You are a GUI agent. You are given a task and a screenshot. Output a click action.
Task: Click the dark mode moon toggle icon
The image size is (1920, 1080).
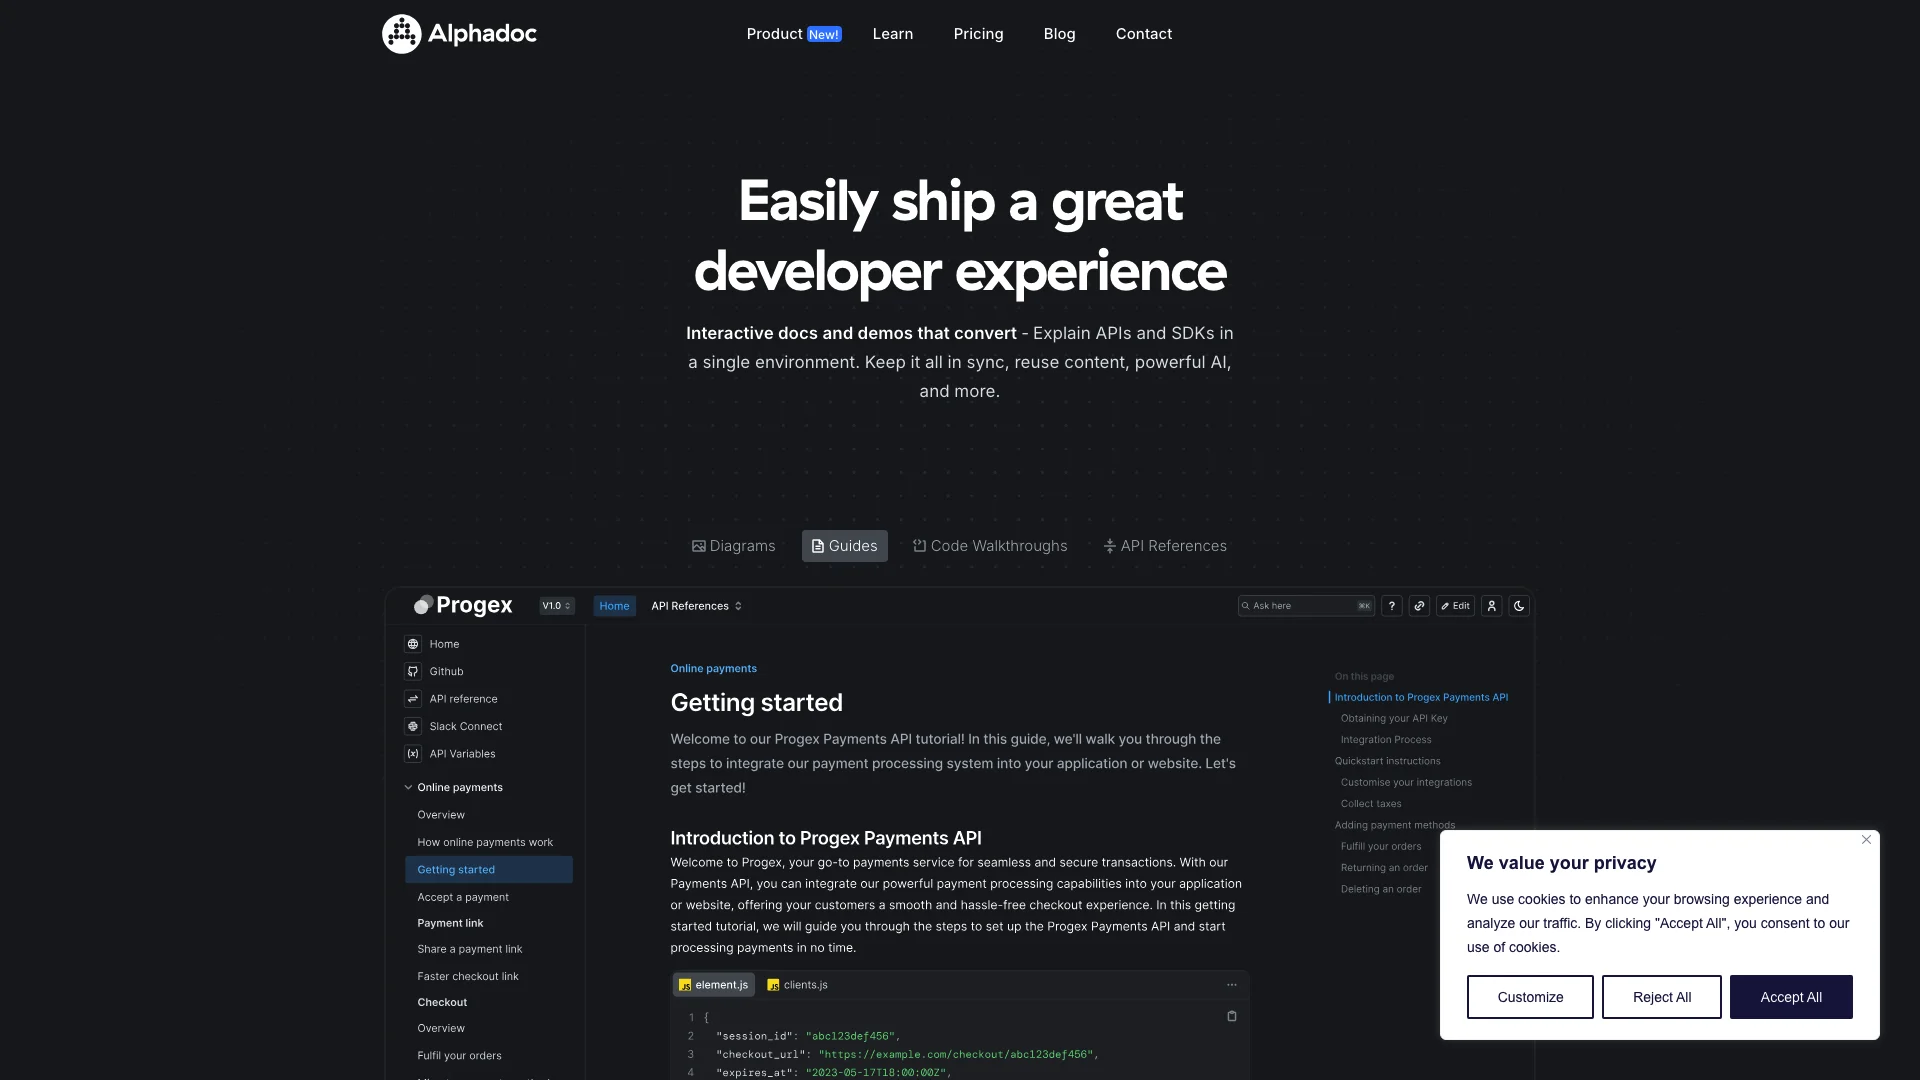pyautogui.click(x=1518, y=605)
